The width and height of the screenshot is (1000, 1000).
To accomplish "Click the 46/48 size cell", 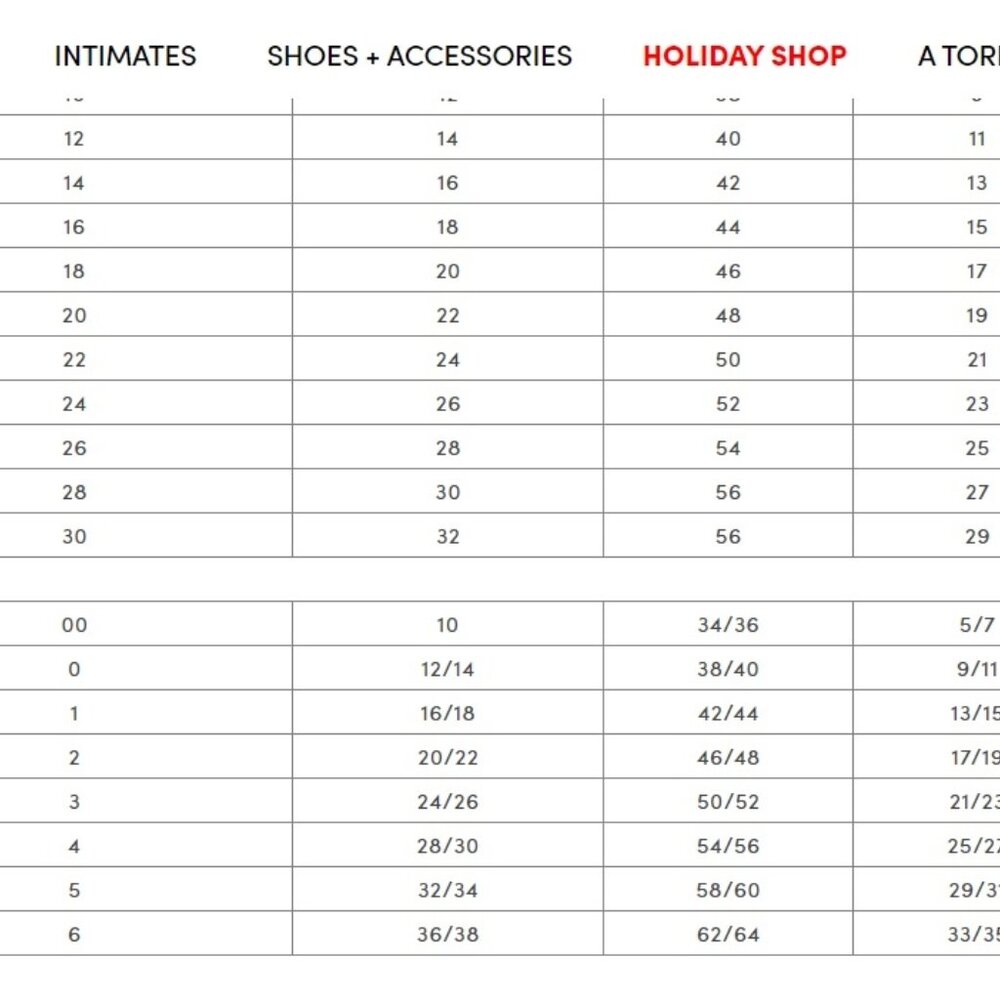I will coord(728,757).
